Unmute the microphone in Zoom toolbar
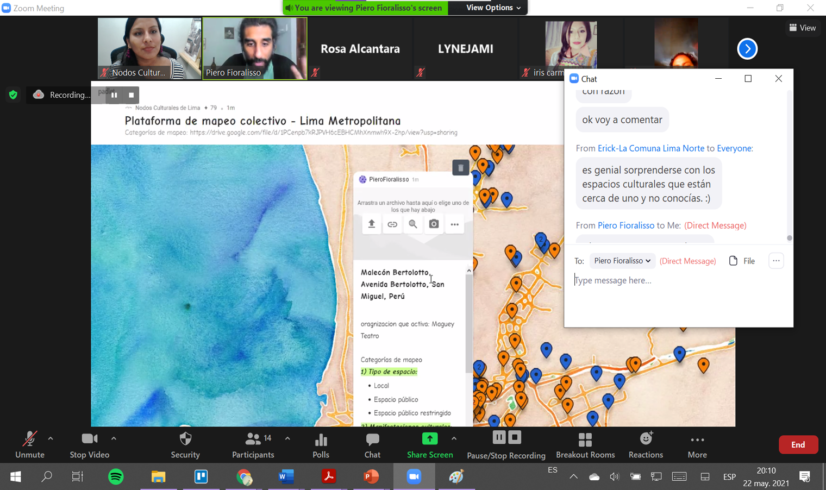This screenshot has width=826, height=490. tap(29, 443)
